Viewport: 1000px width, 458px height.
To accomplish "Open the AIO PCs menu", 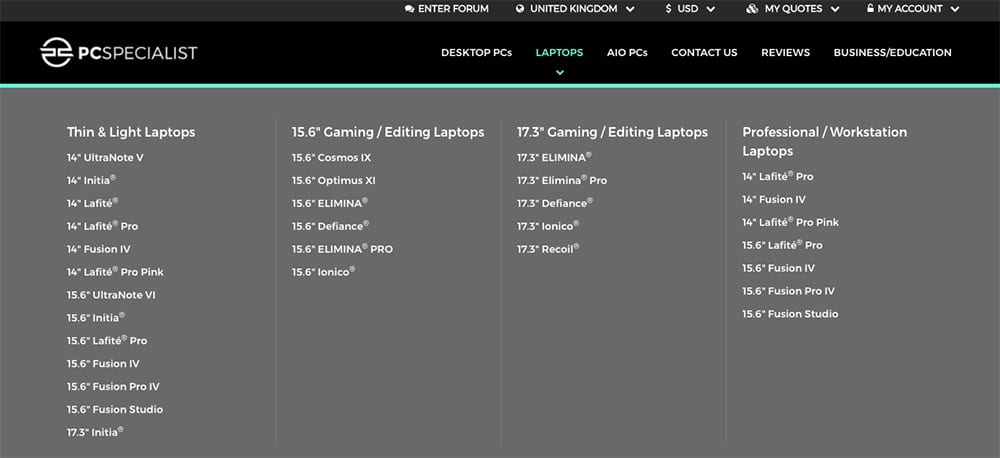I will 627,53.
